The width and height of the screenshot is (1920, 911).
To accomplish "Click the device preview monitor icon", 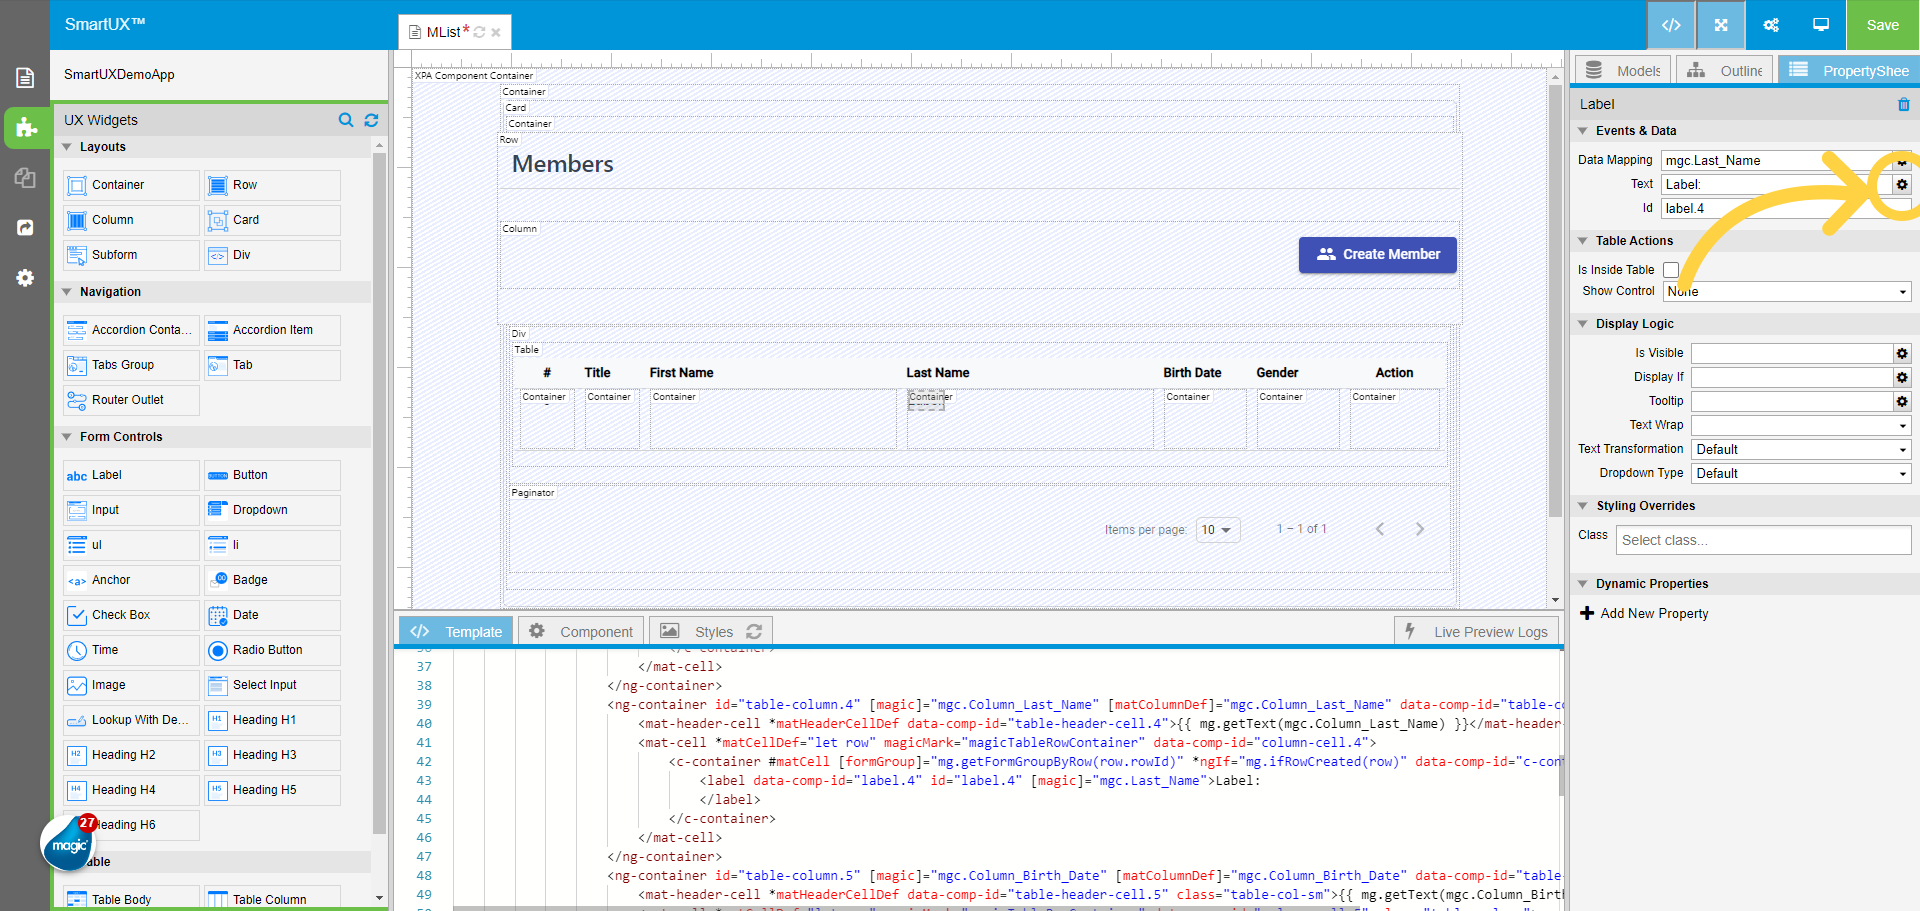I will (x=1820, y=25).
